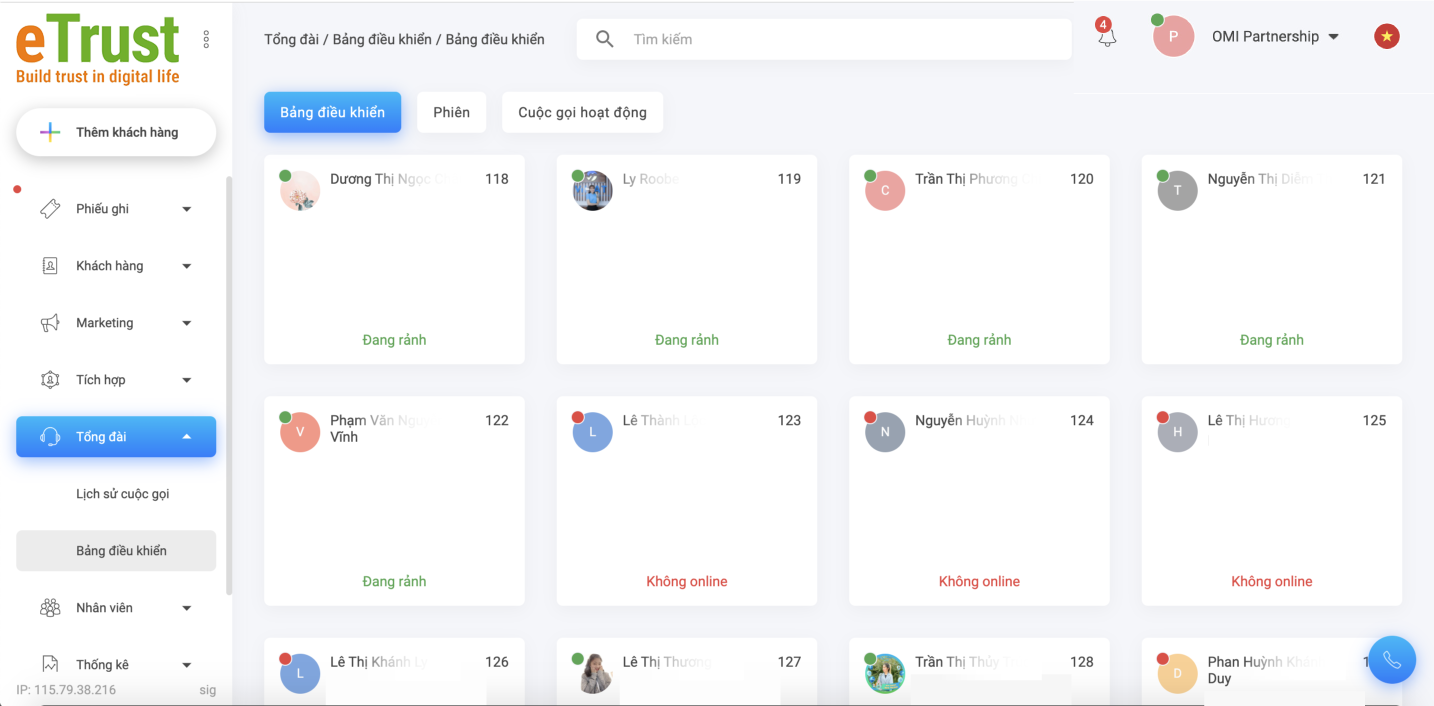This screenshot has height=706, width=1434.
Task: Open Lịch sử cuộc gọi link
Action: (123, 494)
